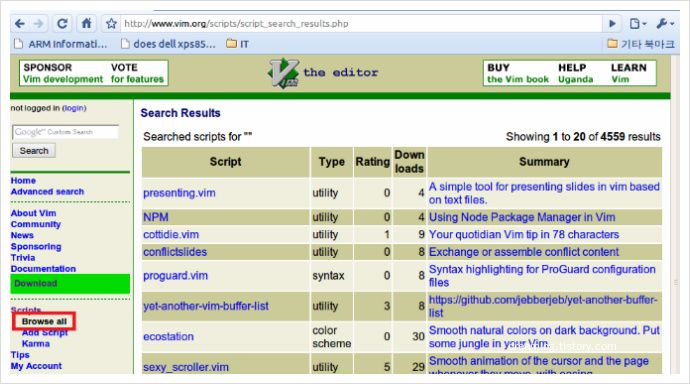The image size is (690, 384).
Task: Click Browse all scripts link
Action: tap(44, 322)
